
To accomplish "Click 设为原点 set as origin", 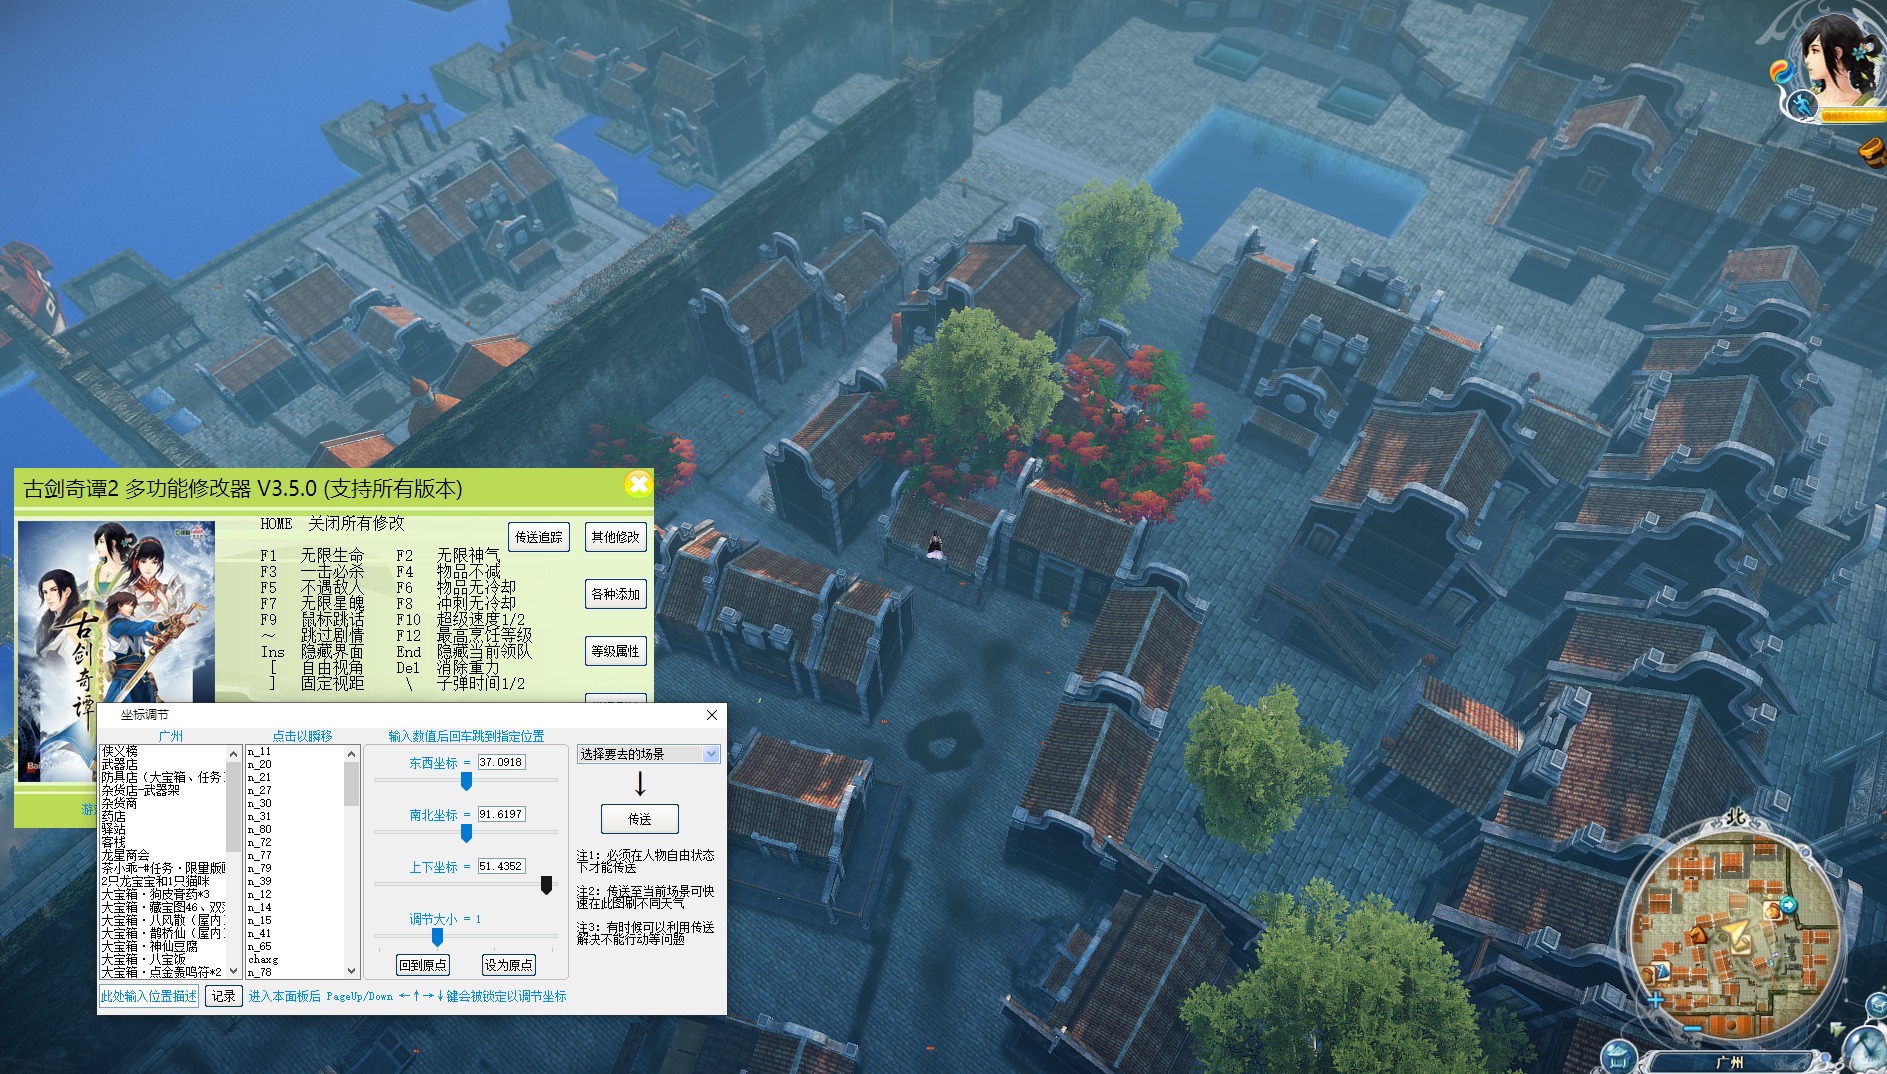I will point(508,965).
